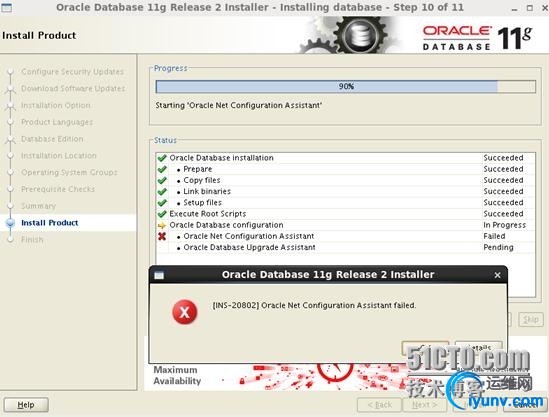Close the INS-20802 error dialog

coord(497,275)
